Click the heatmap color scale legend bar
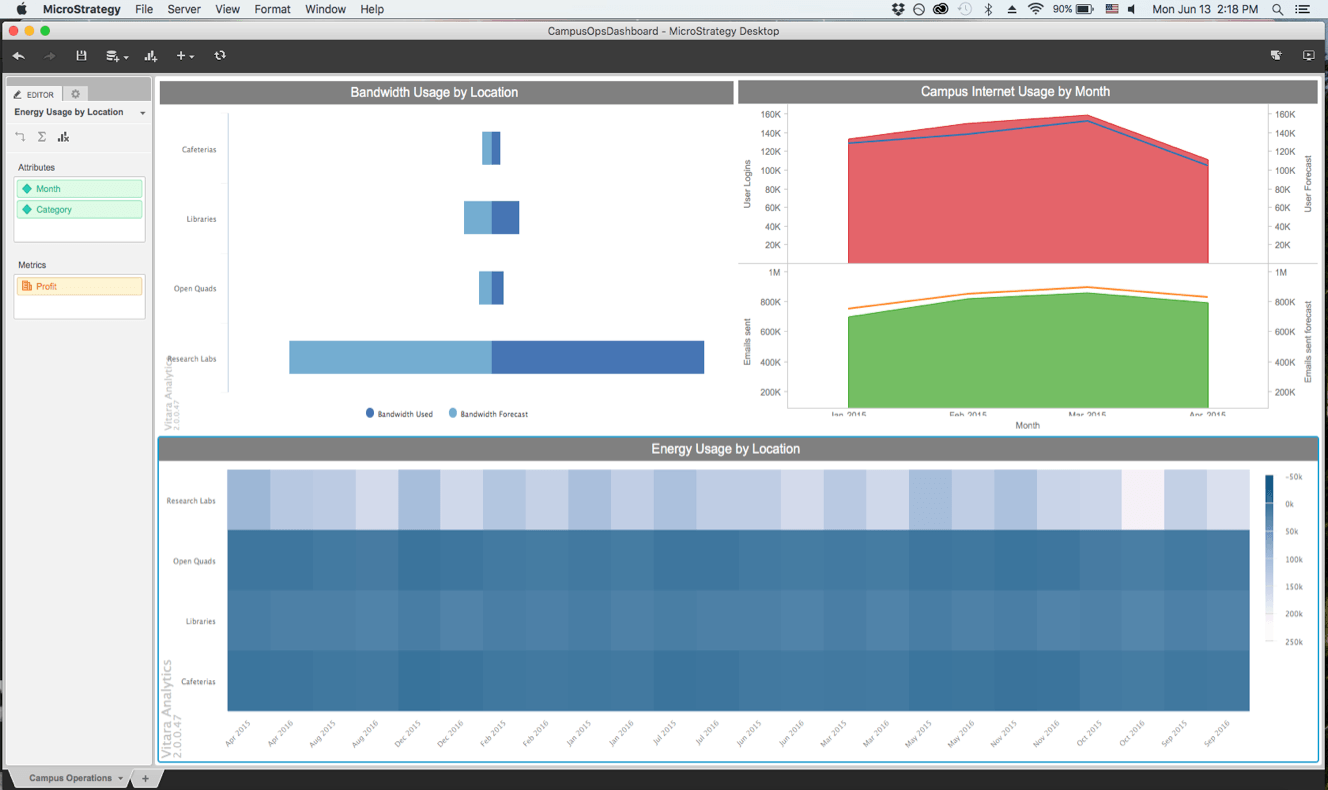 (x=1270, y=558)
